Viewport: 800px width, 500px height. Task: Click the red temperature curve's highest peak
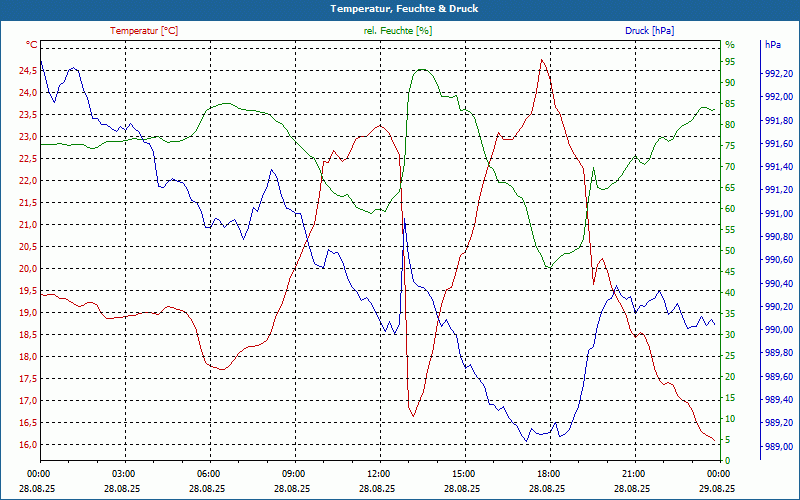click(542, 60)
